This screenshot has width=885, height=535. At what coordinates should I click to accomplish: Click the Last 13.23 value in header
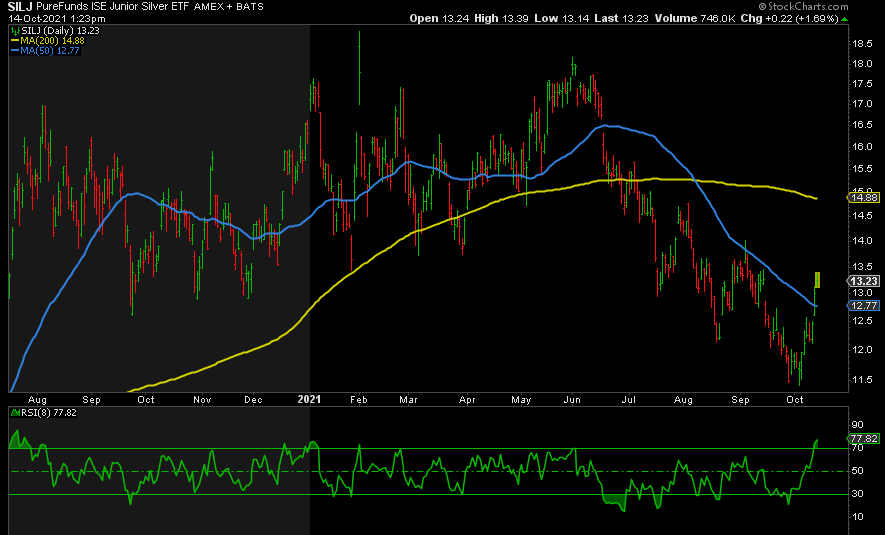[622, 18]
